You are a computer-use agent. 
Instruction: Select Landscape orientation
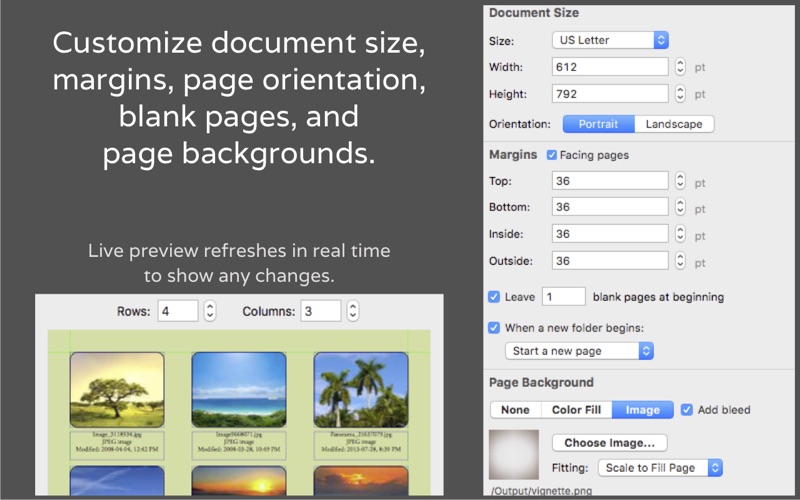click(x=674, y=124)
